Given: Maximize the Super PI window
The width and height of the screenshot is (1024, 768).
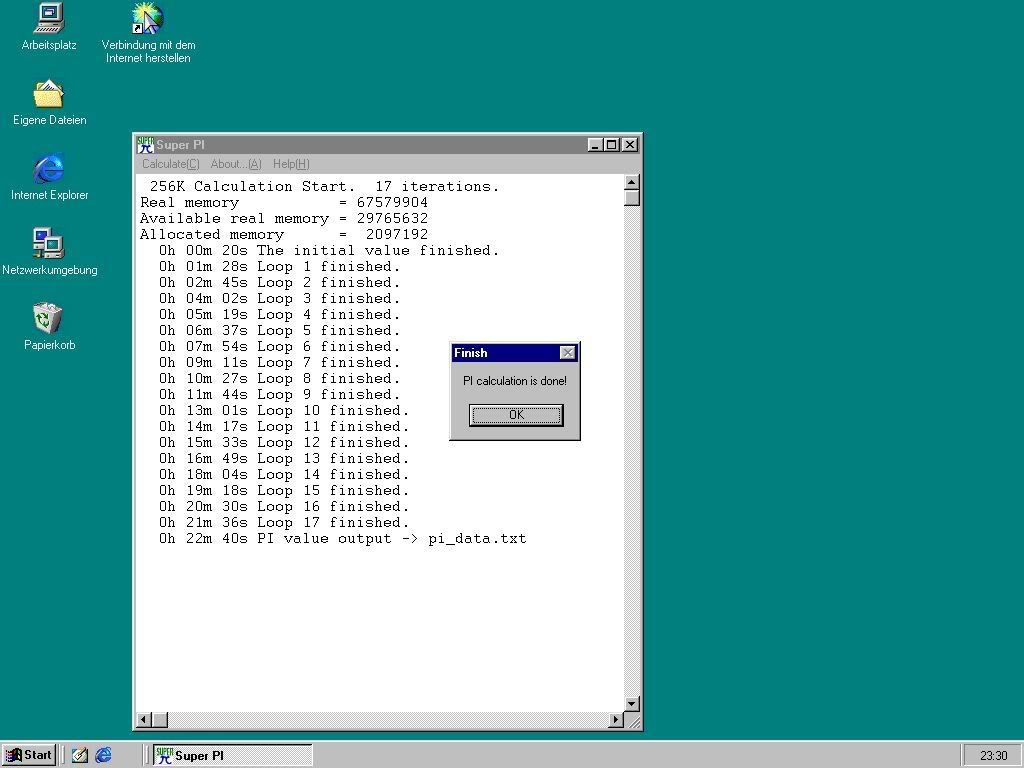Looking at the screenshot, I should coord(611,145).
